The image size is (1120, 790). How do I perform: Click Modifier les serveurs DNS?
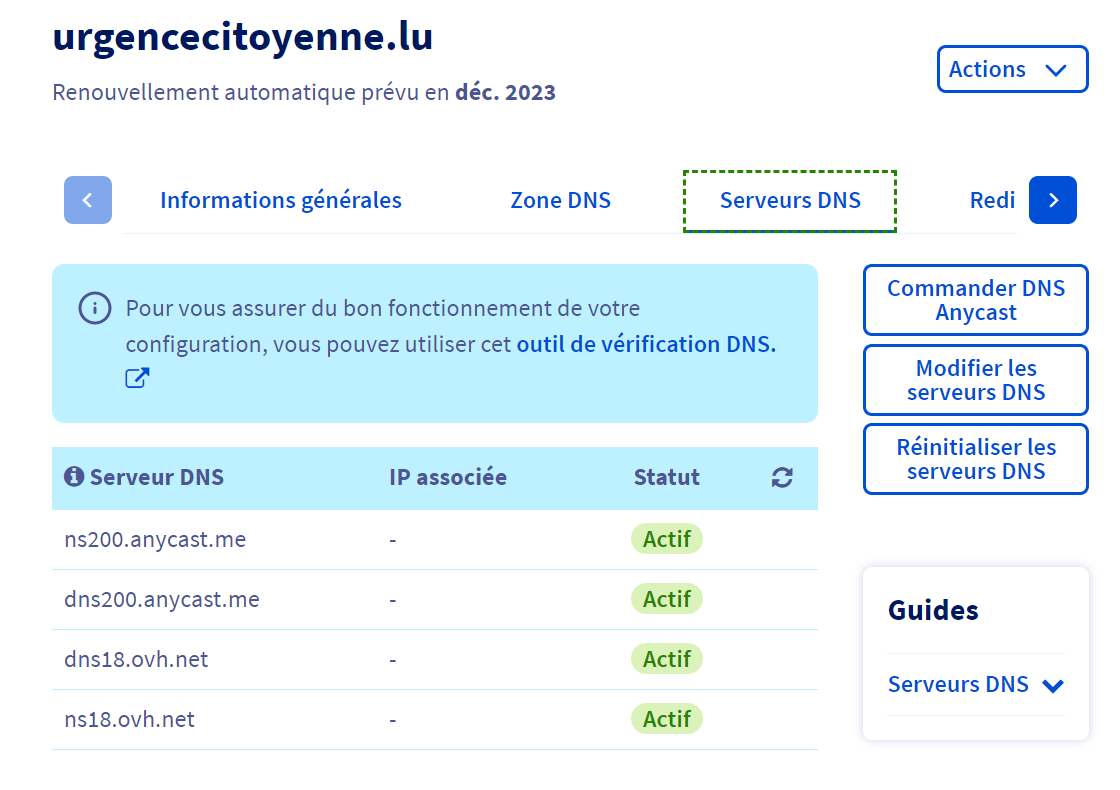point(975,380)
